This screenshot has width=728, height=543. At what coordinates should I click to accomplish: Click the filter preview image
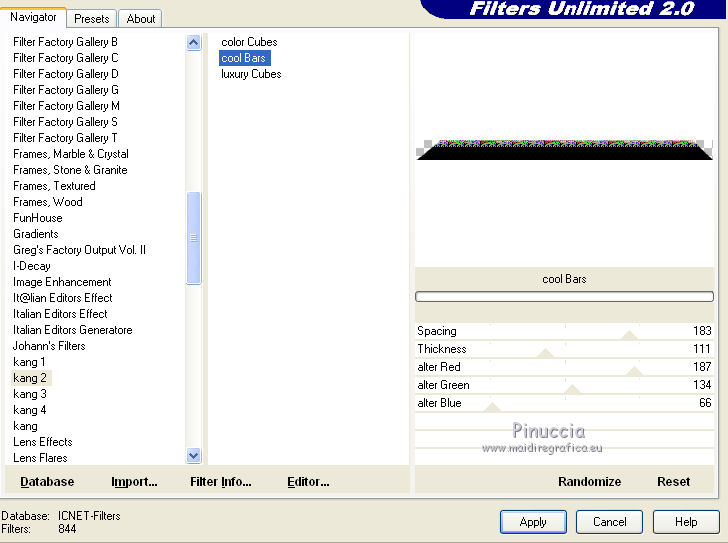[x=564, y=149]
